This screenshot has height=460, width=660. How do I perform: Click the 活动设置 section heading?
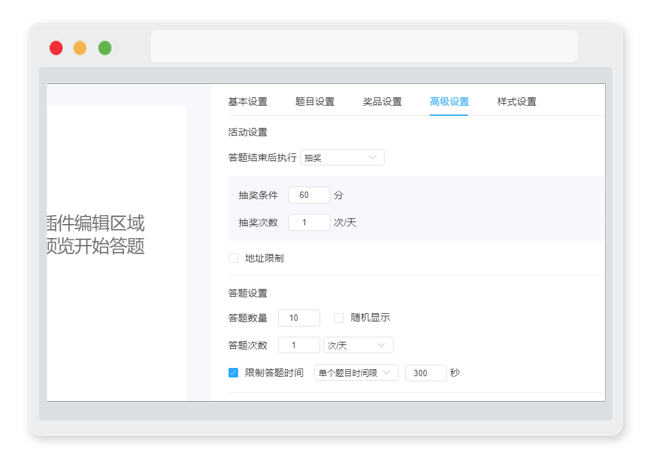248,132
